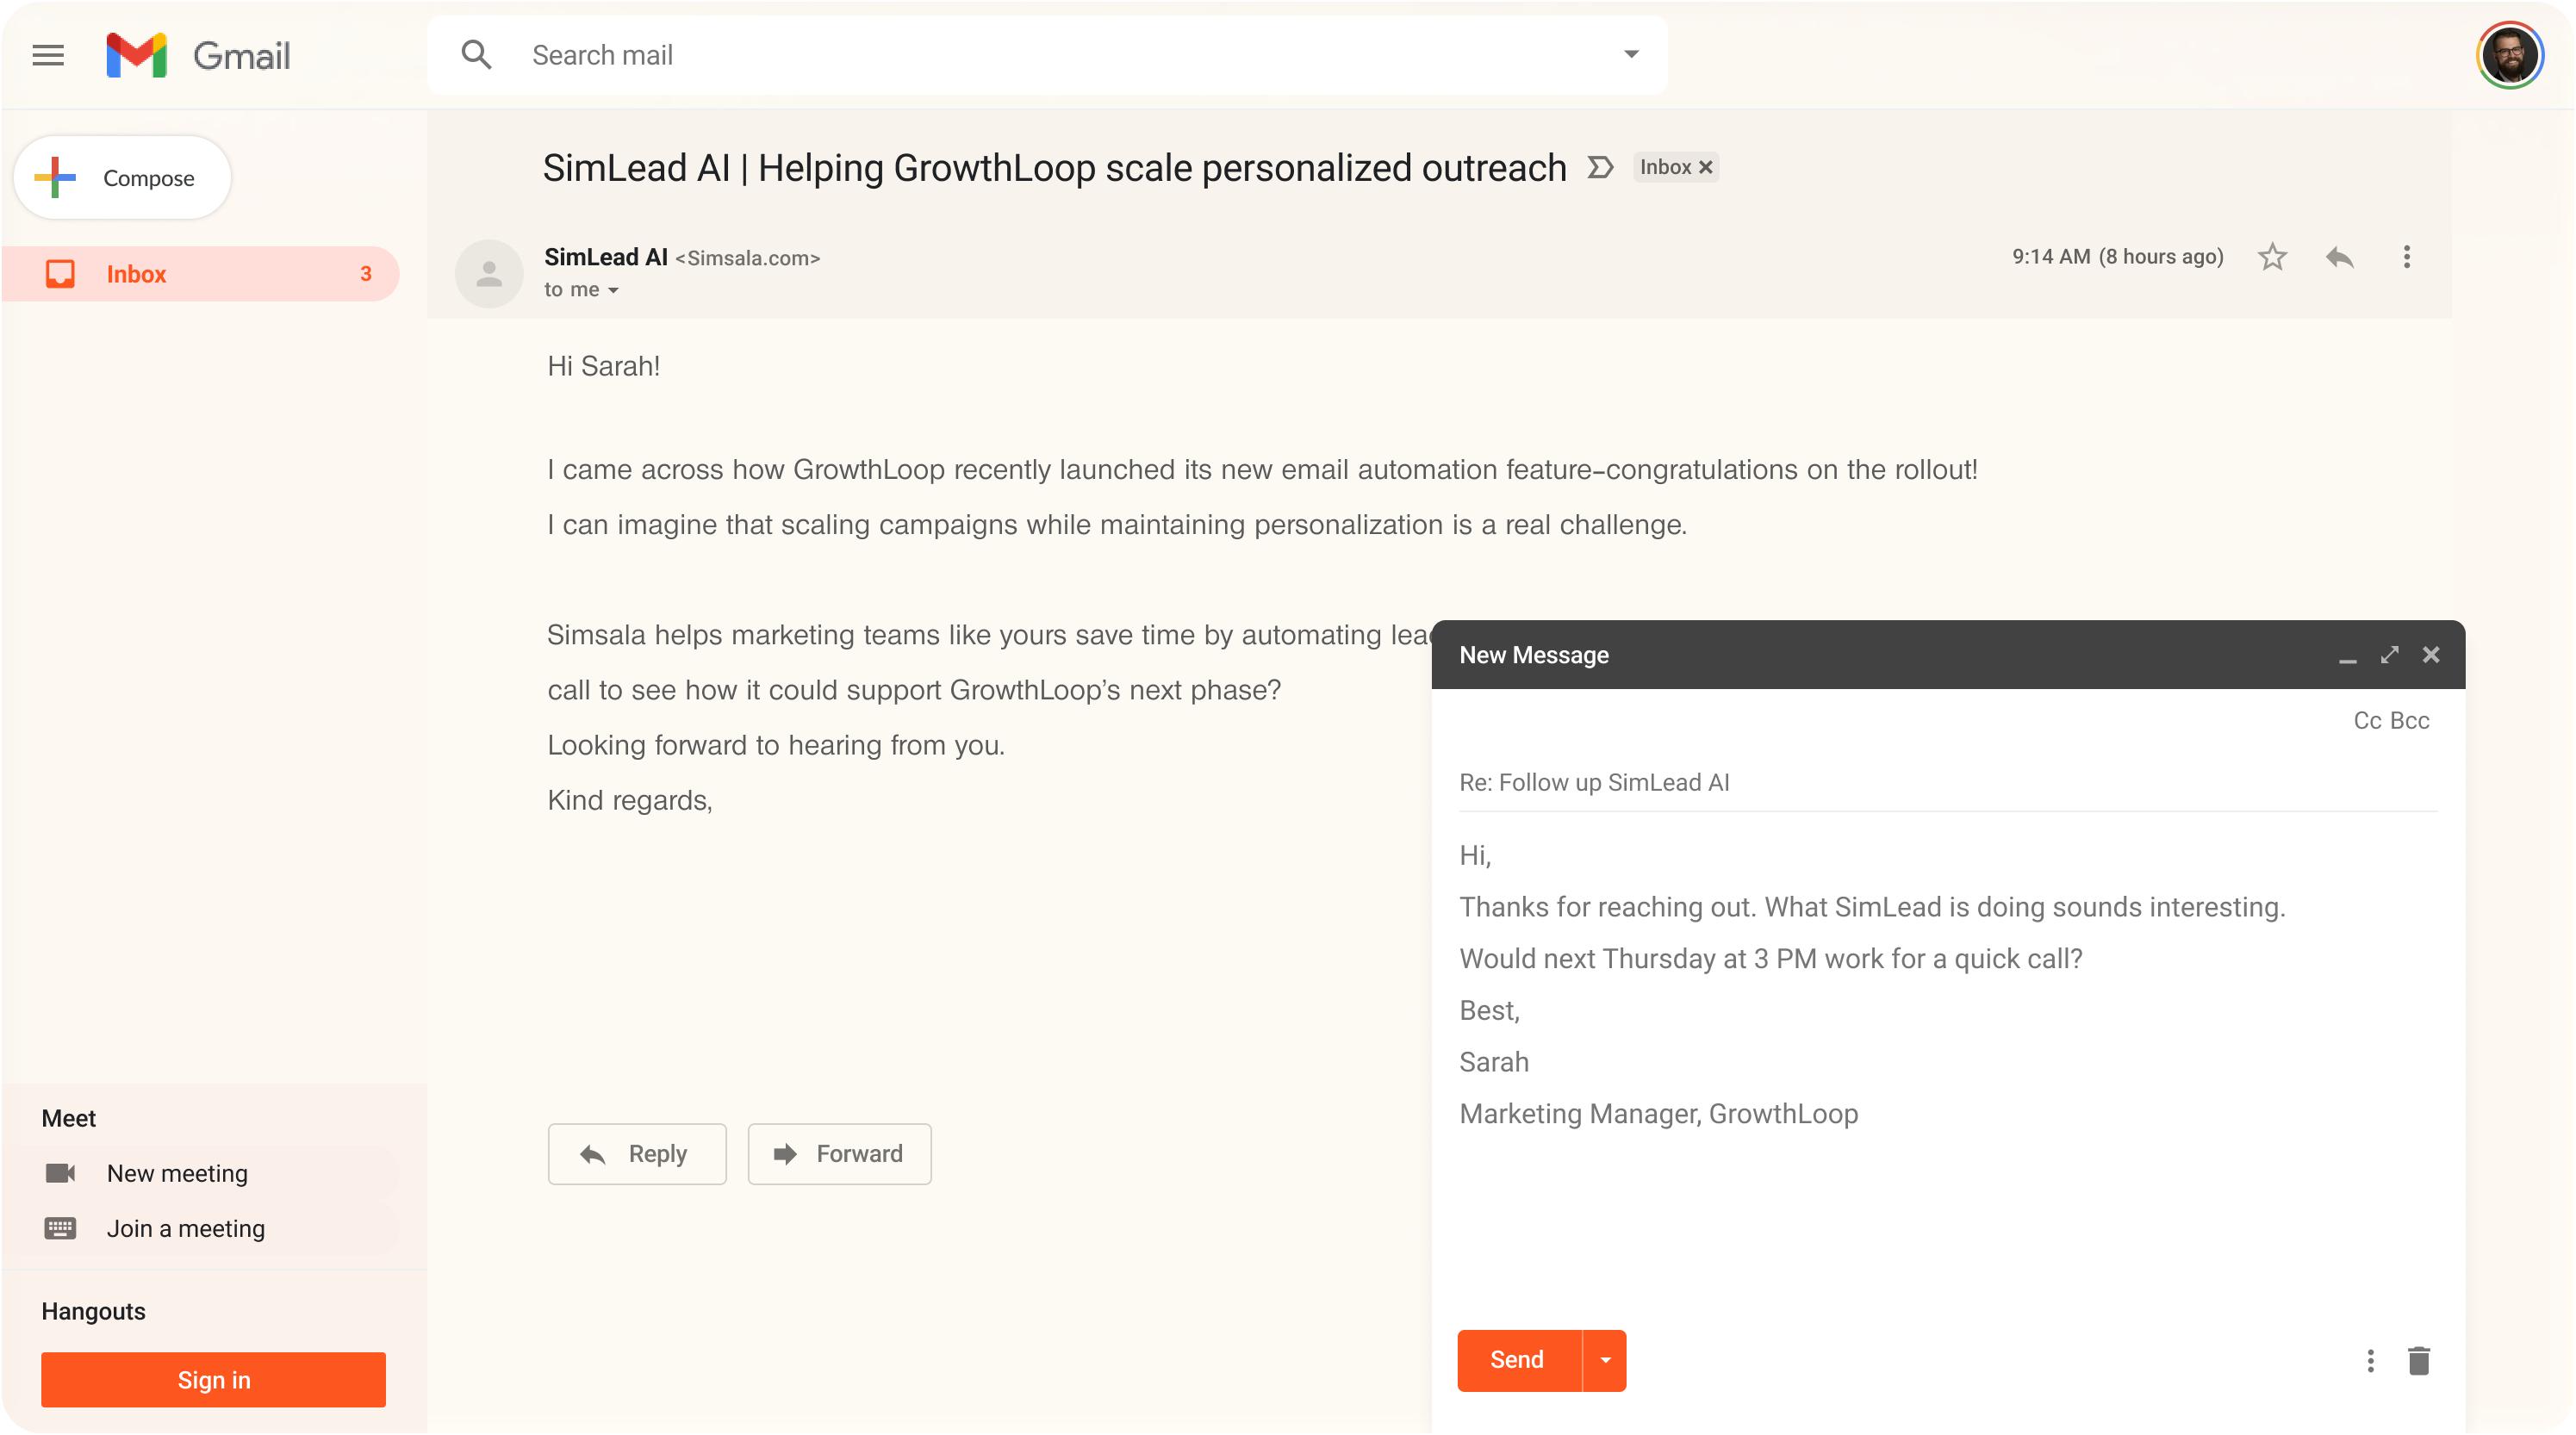Open the Send options dropdown arrow
The image size is (2576, 1435).
1605,1360
